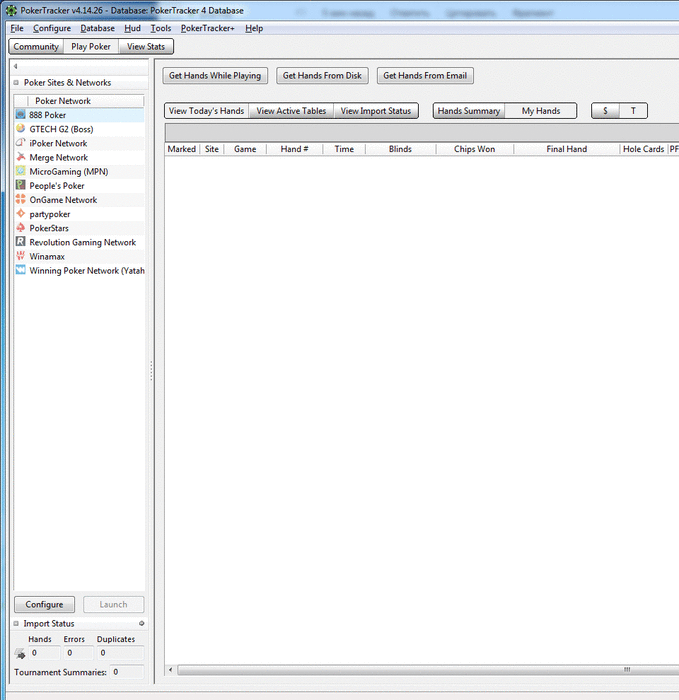This screenshot has width=679, height=700.
Task: Click the panel splitter handle
Action: pos(151,371)
